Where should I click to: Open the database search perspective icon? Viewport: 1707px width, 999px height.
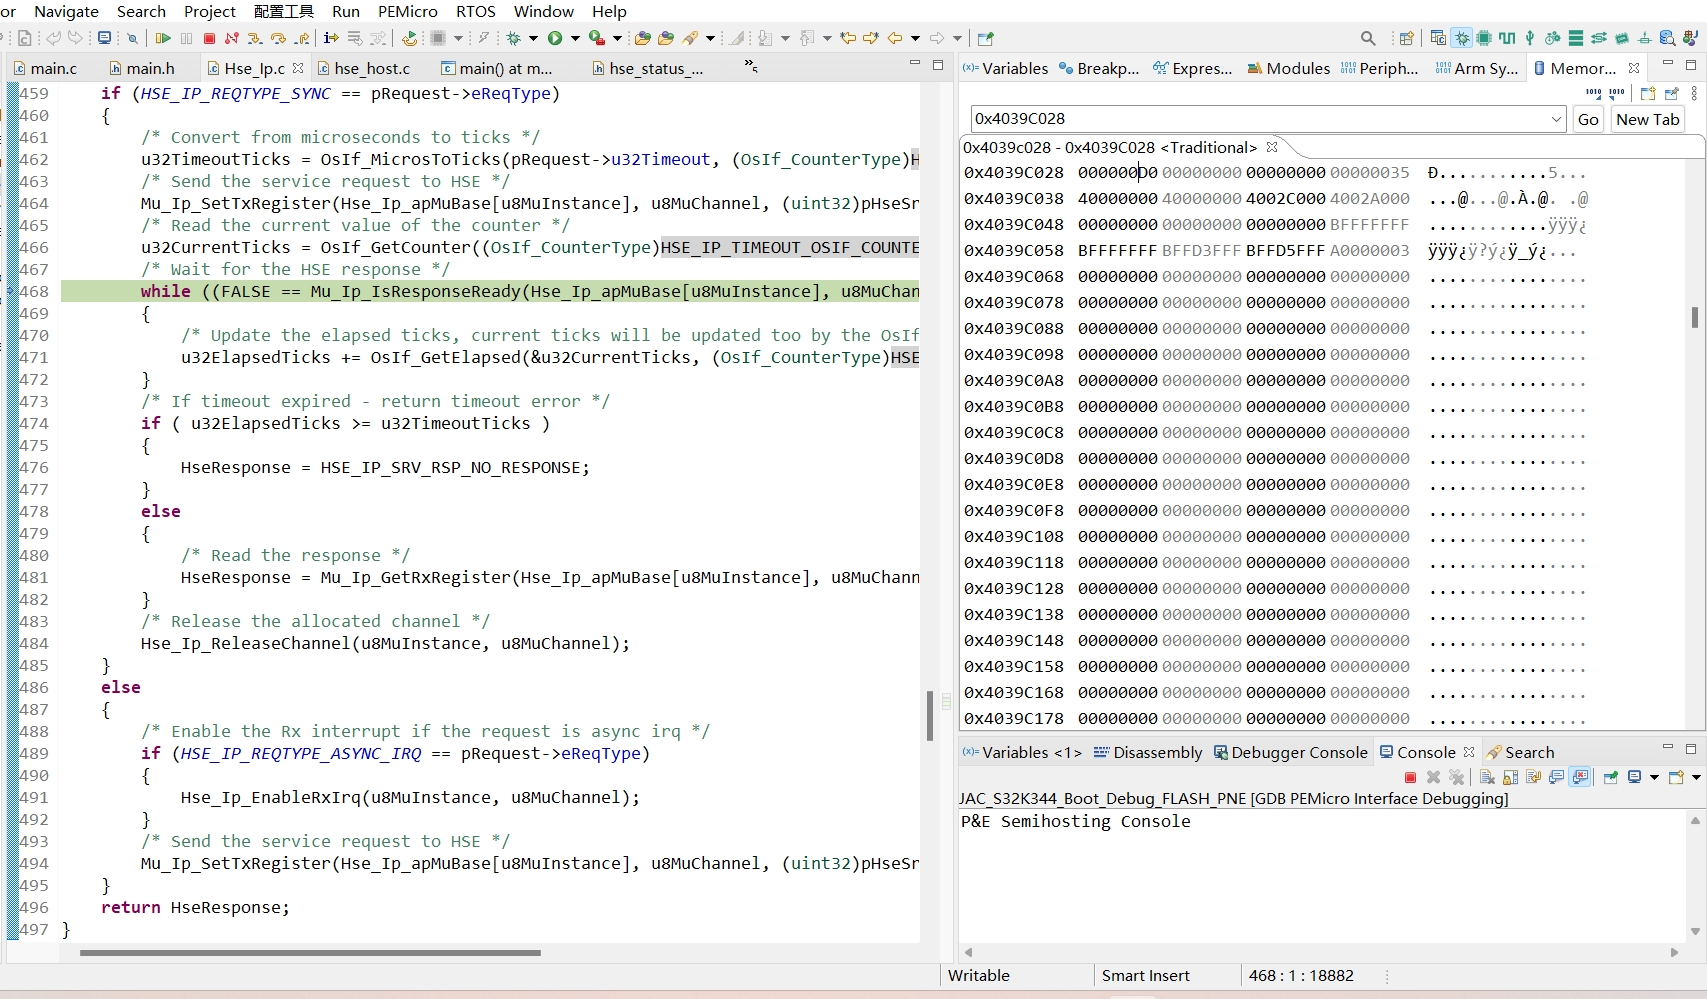[x=1667, y=38]
